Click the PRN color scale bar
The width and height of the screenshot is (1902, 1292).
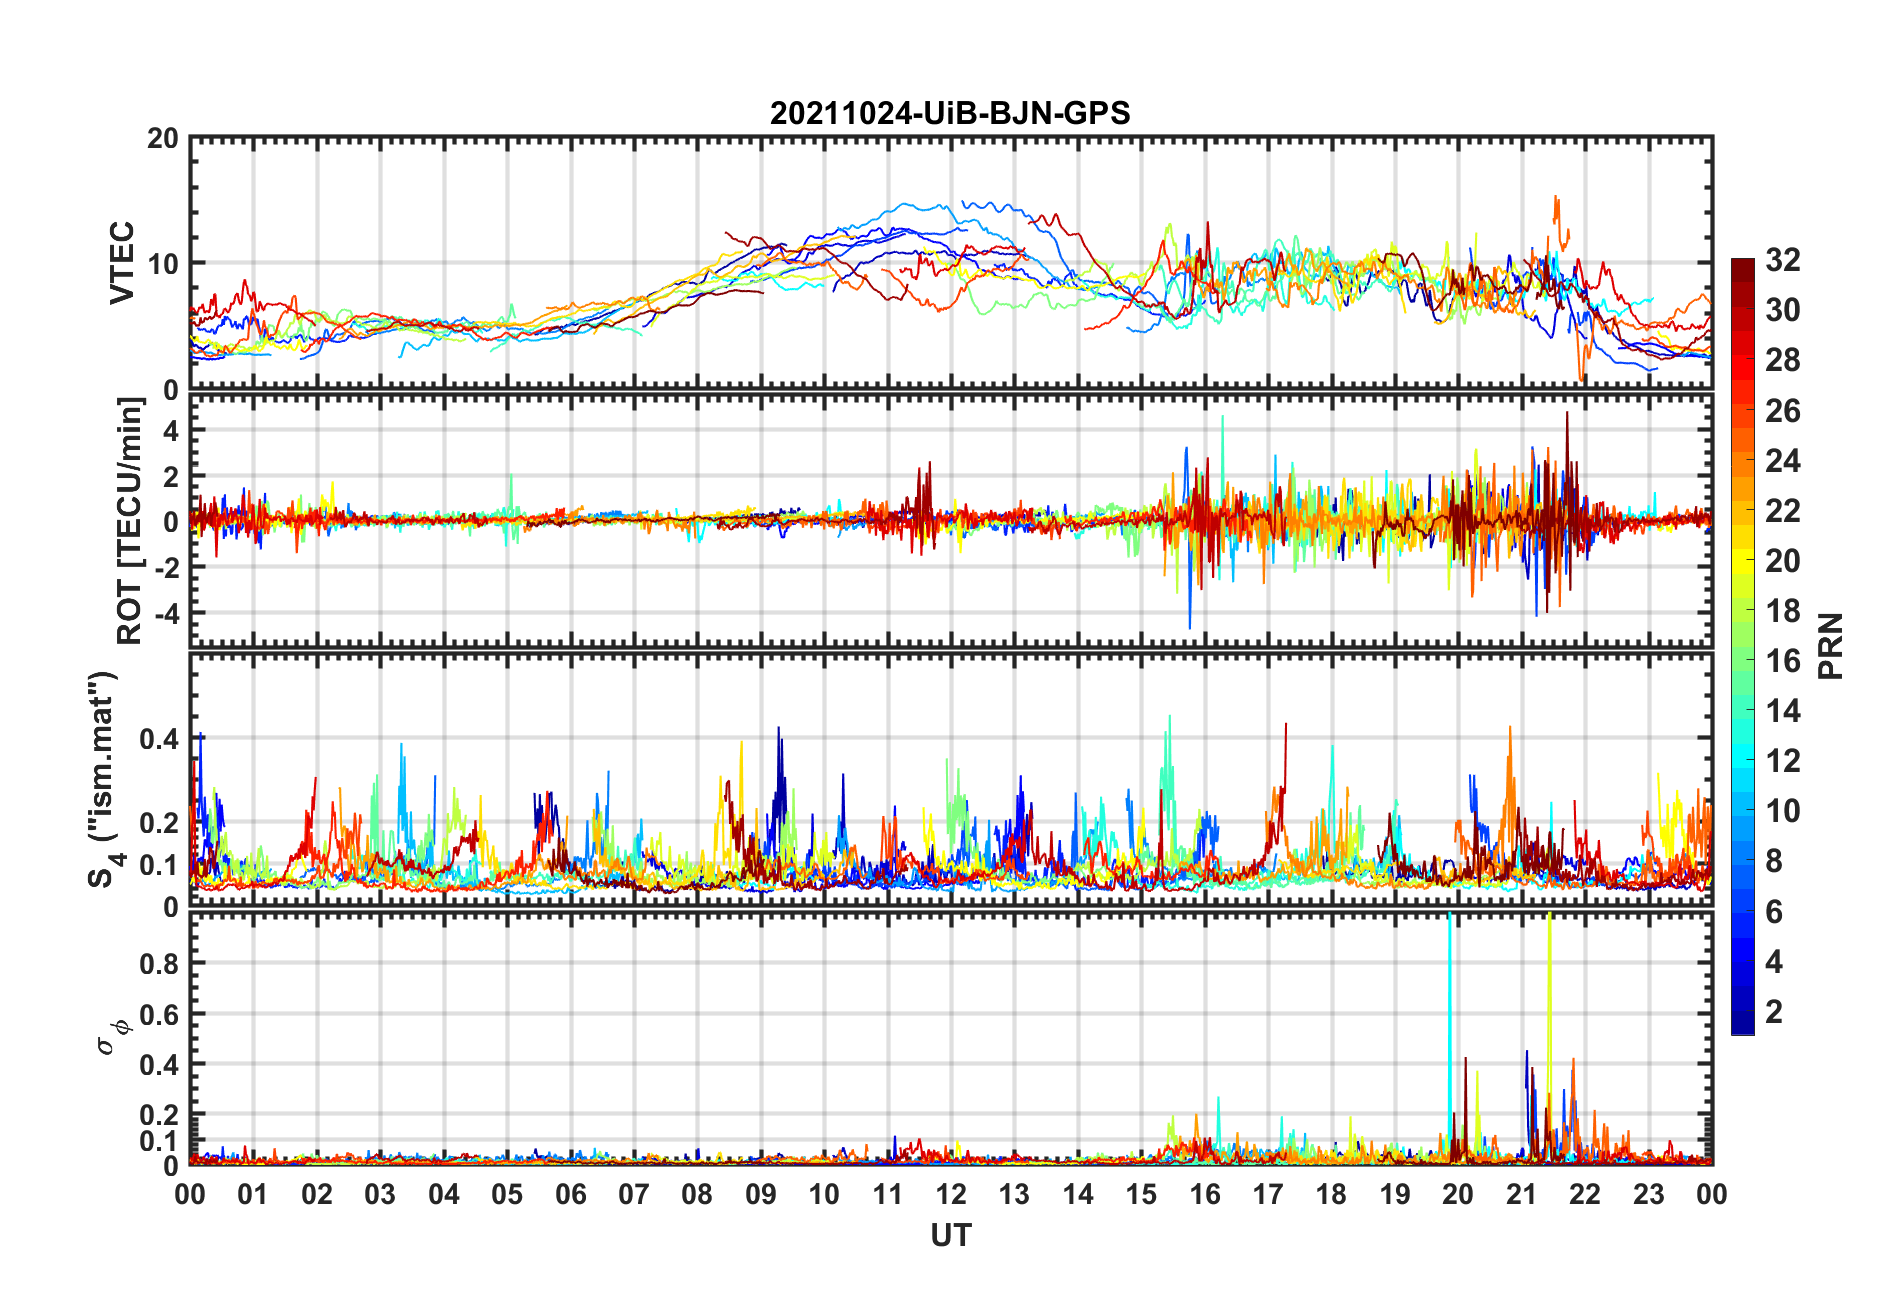click(1743, 646)
